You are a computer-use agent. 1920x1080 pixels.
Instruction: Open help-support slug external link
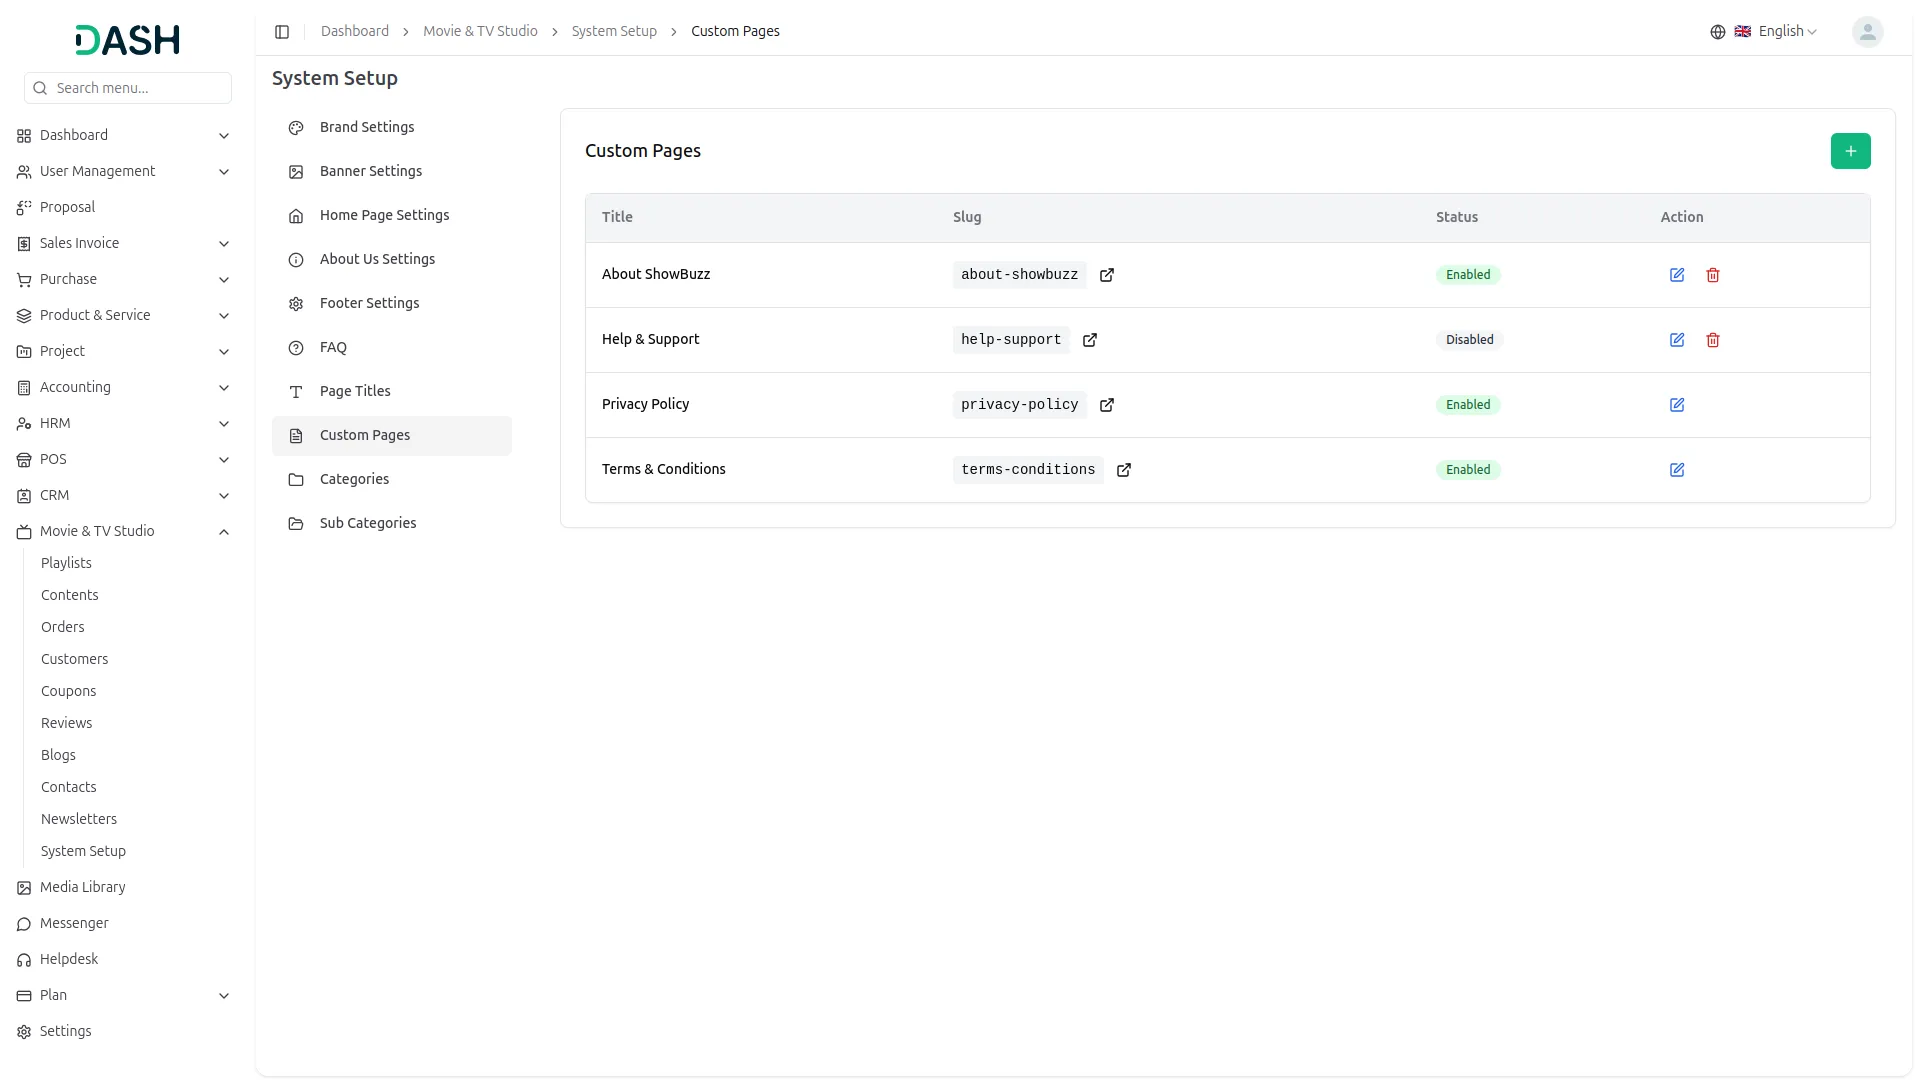pyautogui.click(x=1090, y=340)
